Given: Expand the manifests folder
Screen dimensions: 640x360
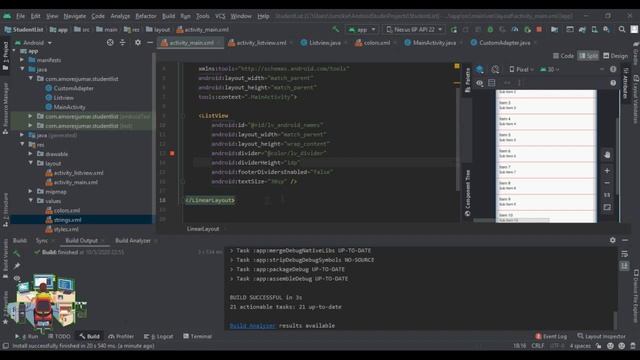Looking at the screenshot, I should tap(22, 60).
